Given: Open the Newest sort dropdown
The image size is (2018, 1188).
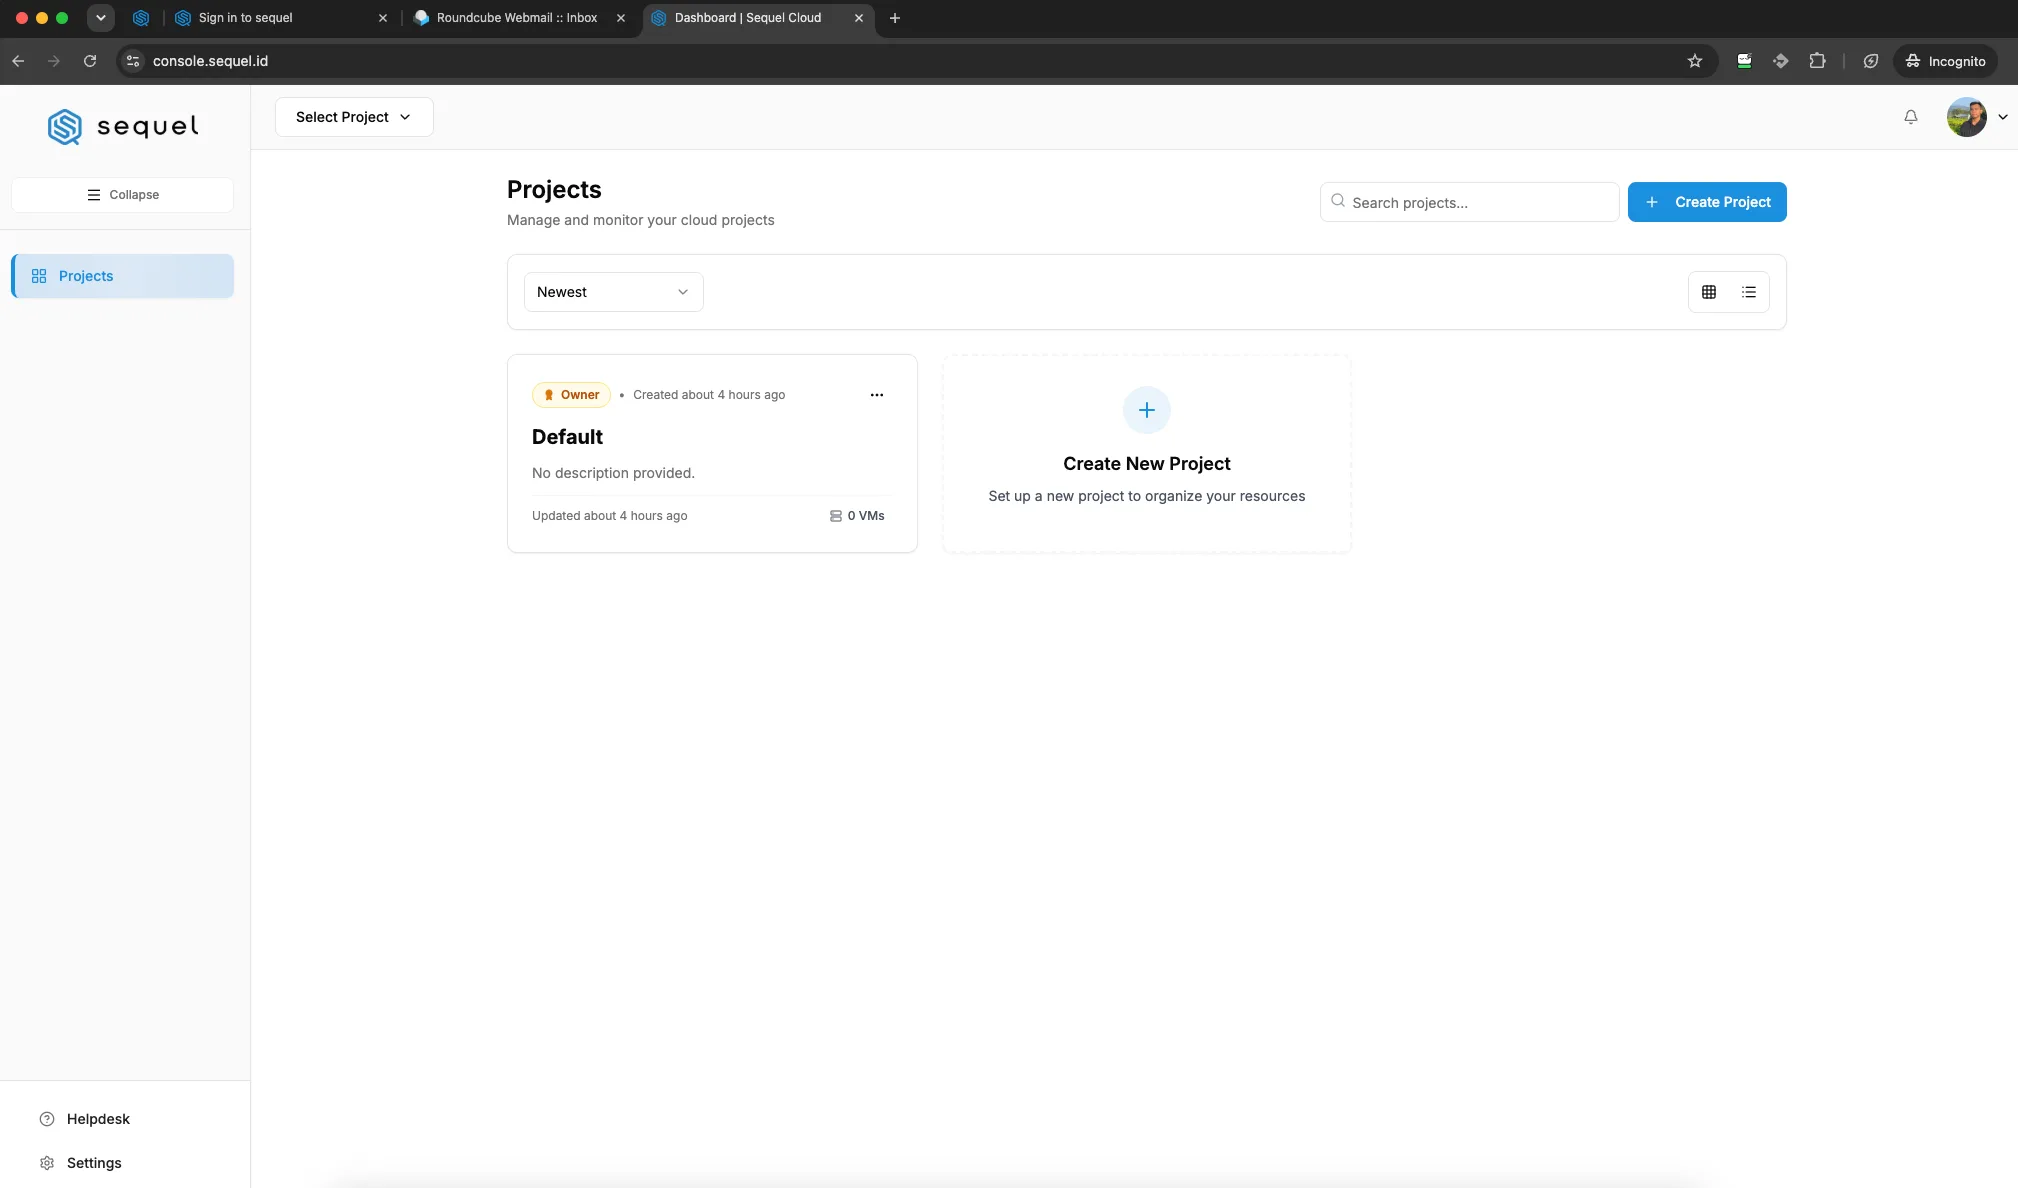Looking at the screenshot, I should (613, 292).
